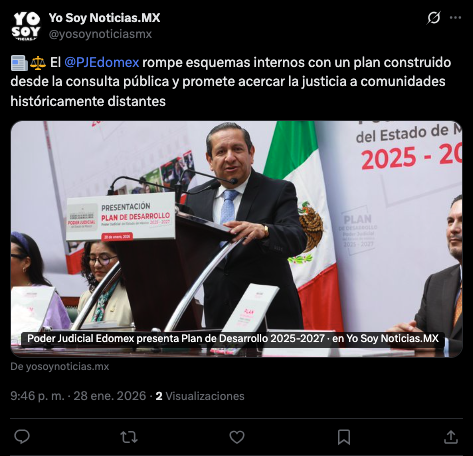The width and height of the screenshot is (473, 456).
Task: Bookmark this post
Action: point(344,437)
